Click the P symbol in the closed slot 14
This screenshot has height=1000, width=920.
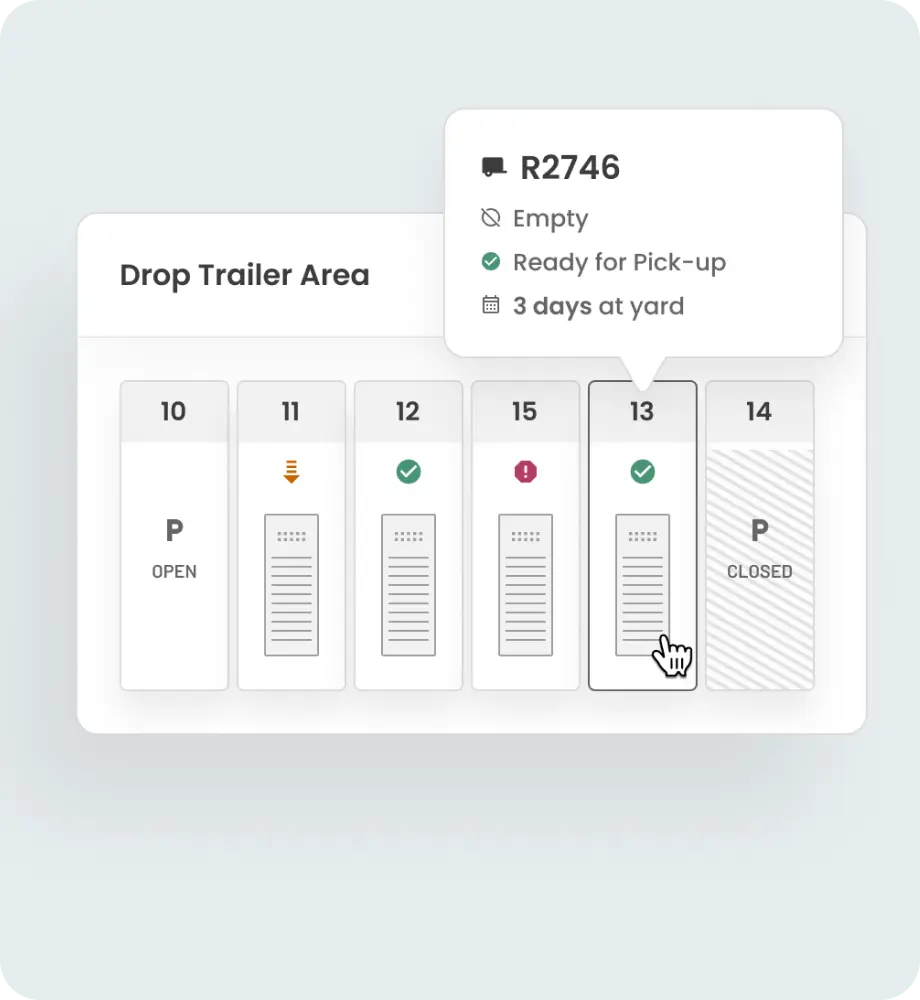click(759, 531)
